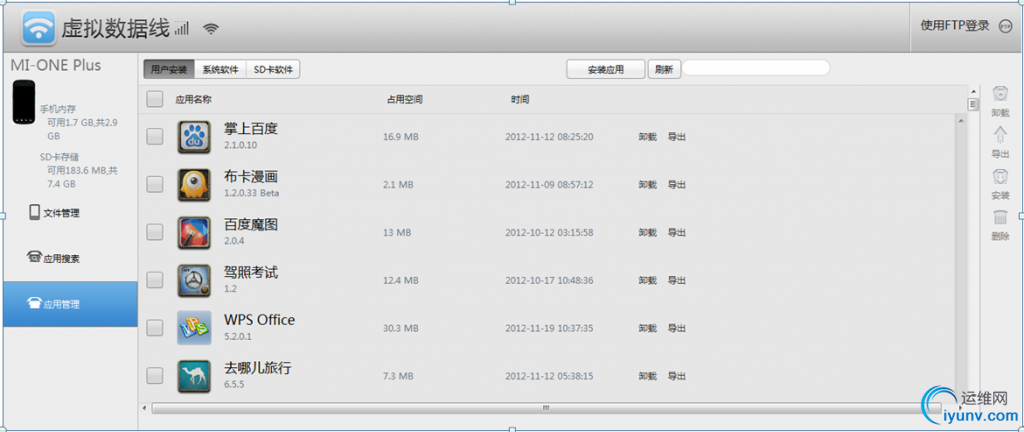Open 应用搜索 in sidebar

tap(54, 258)
